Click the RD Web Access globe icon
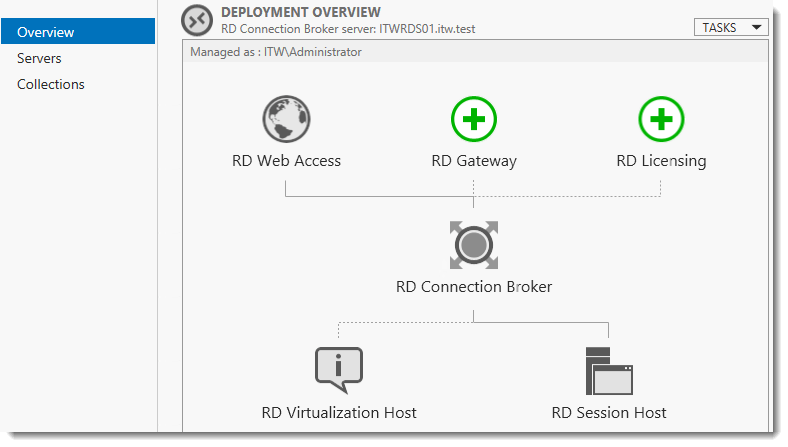788x447 pixels. [286, 119]
